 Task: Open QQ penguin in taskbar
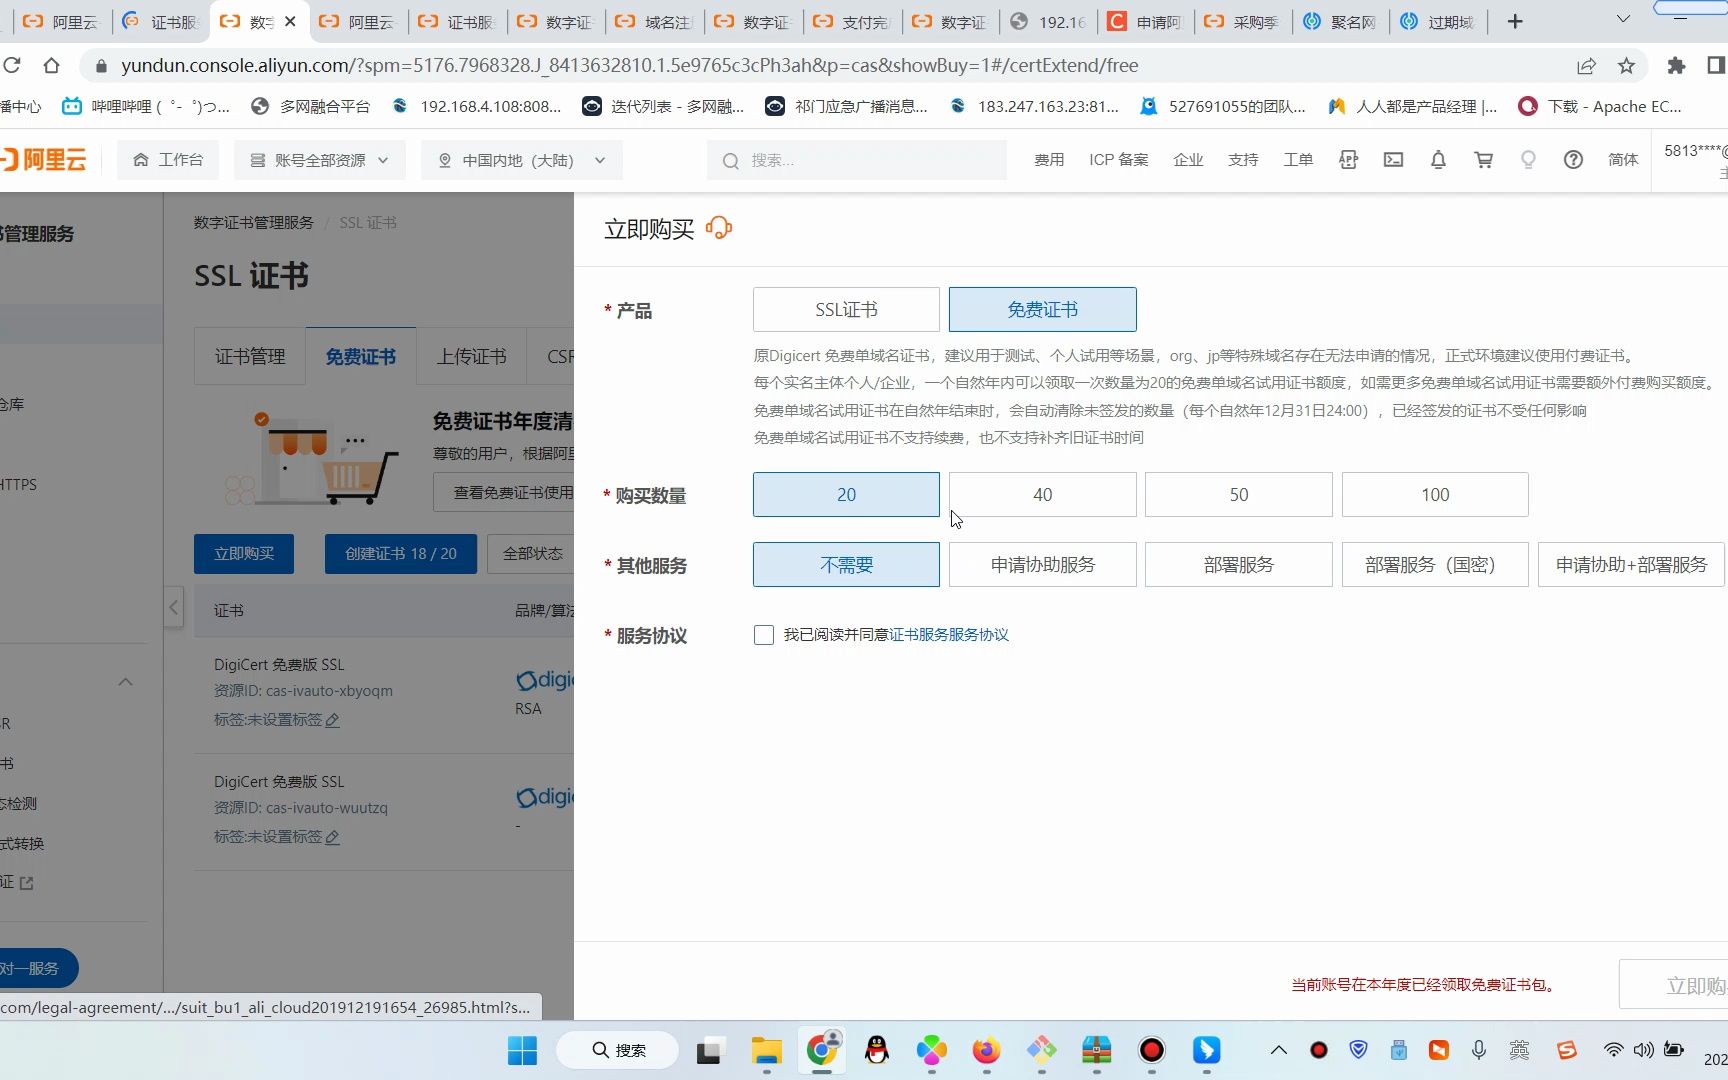click(x=877, y=1050)
